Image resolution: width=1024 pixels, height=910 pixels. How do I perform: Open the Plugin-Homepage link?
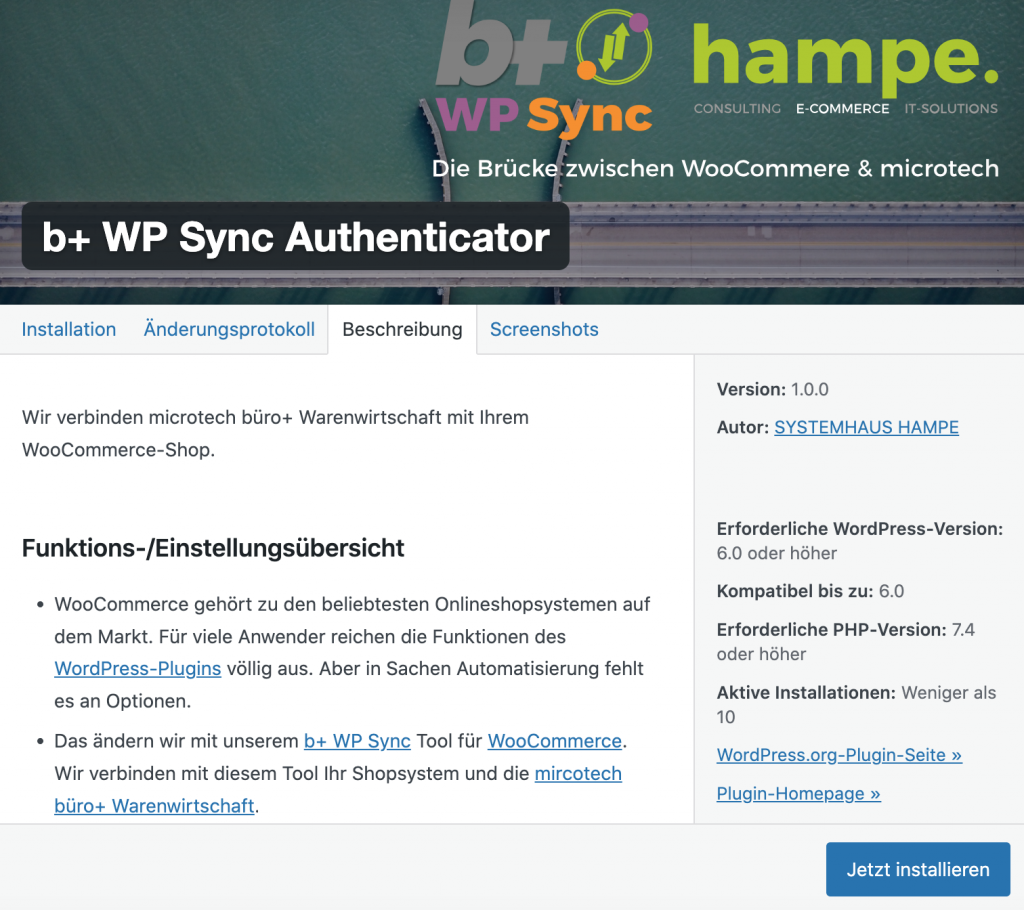coord(798,794)
